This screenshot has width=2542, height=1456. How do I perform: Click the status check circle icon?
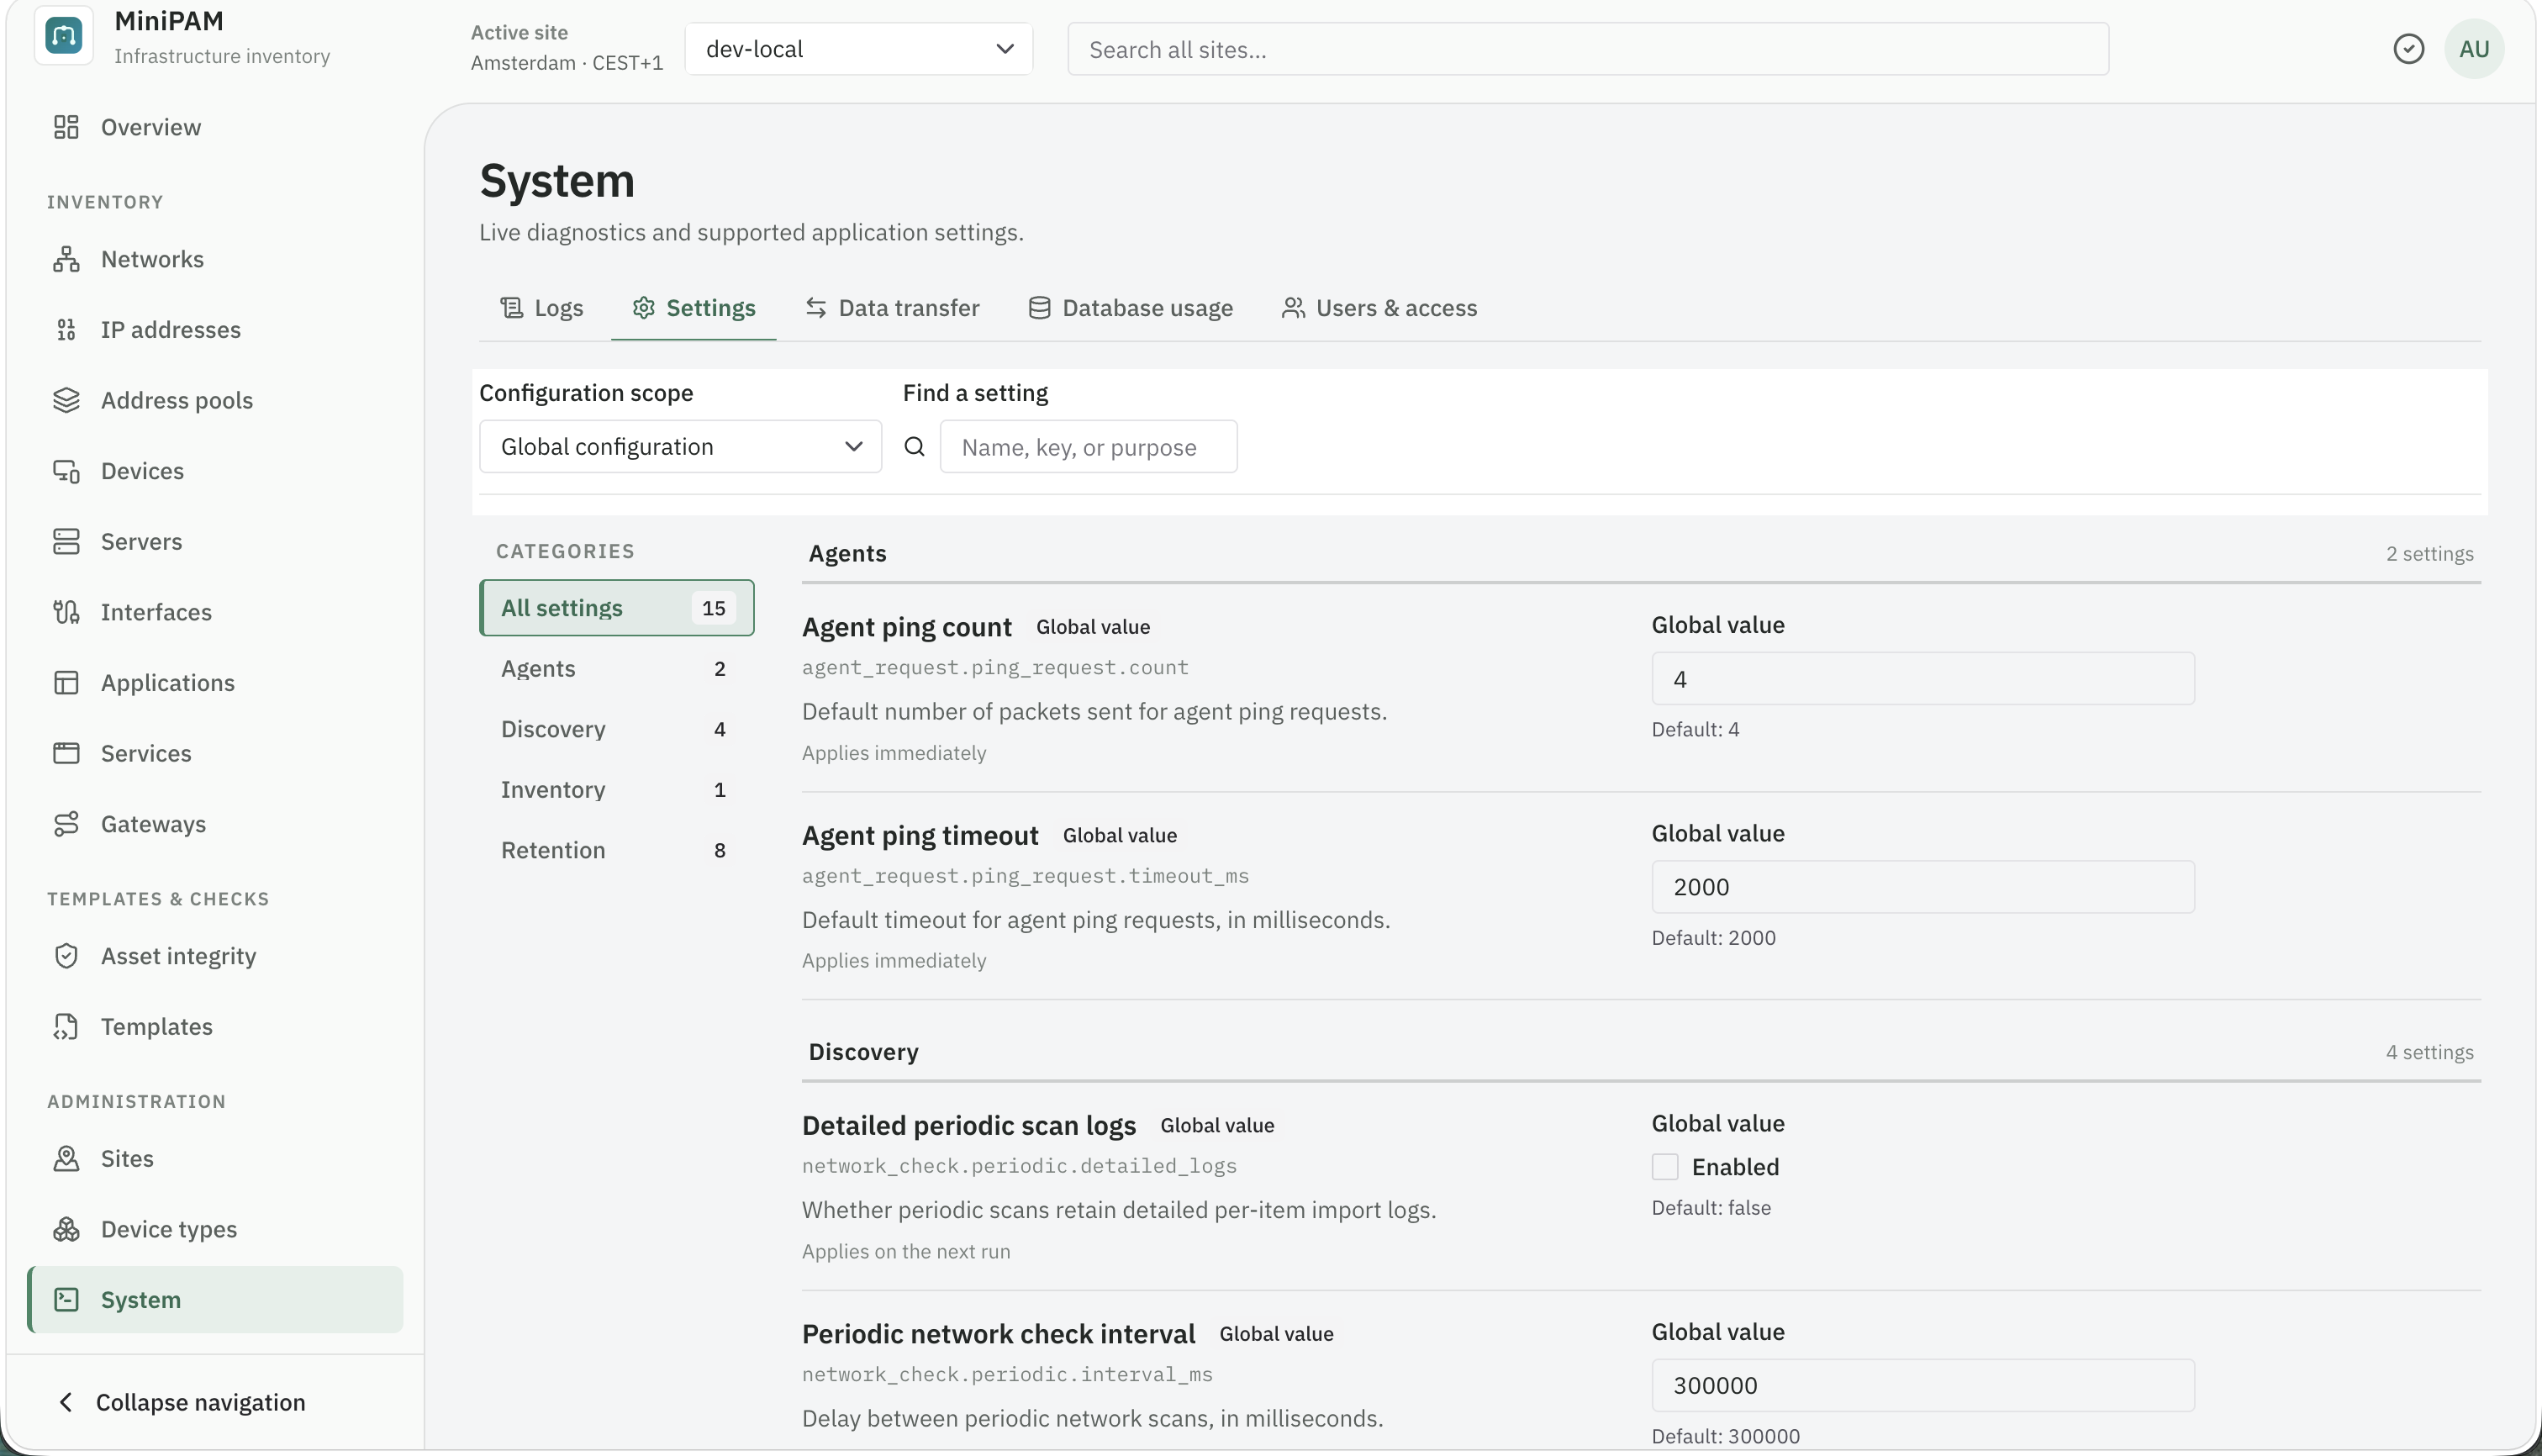pyautogui.click(x=2408, y=49)
